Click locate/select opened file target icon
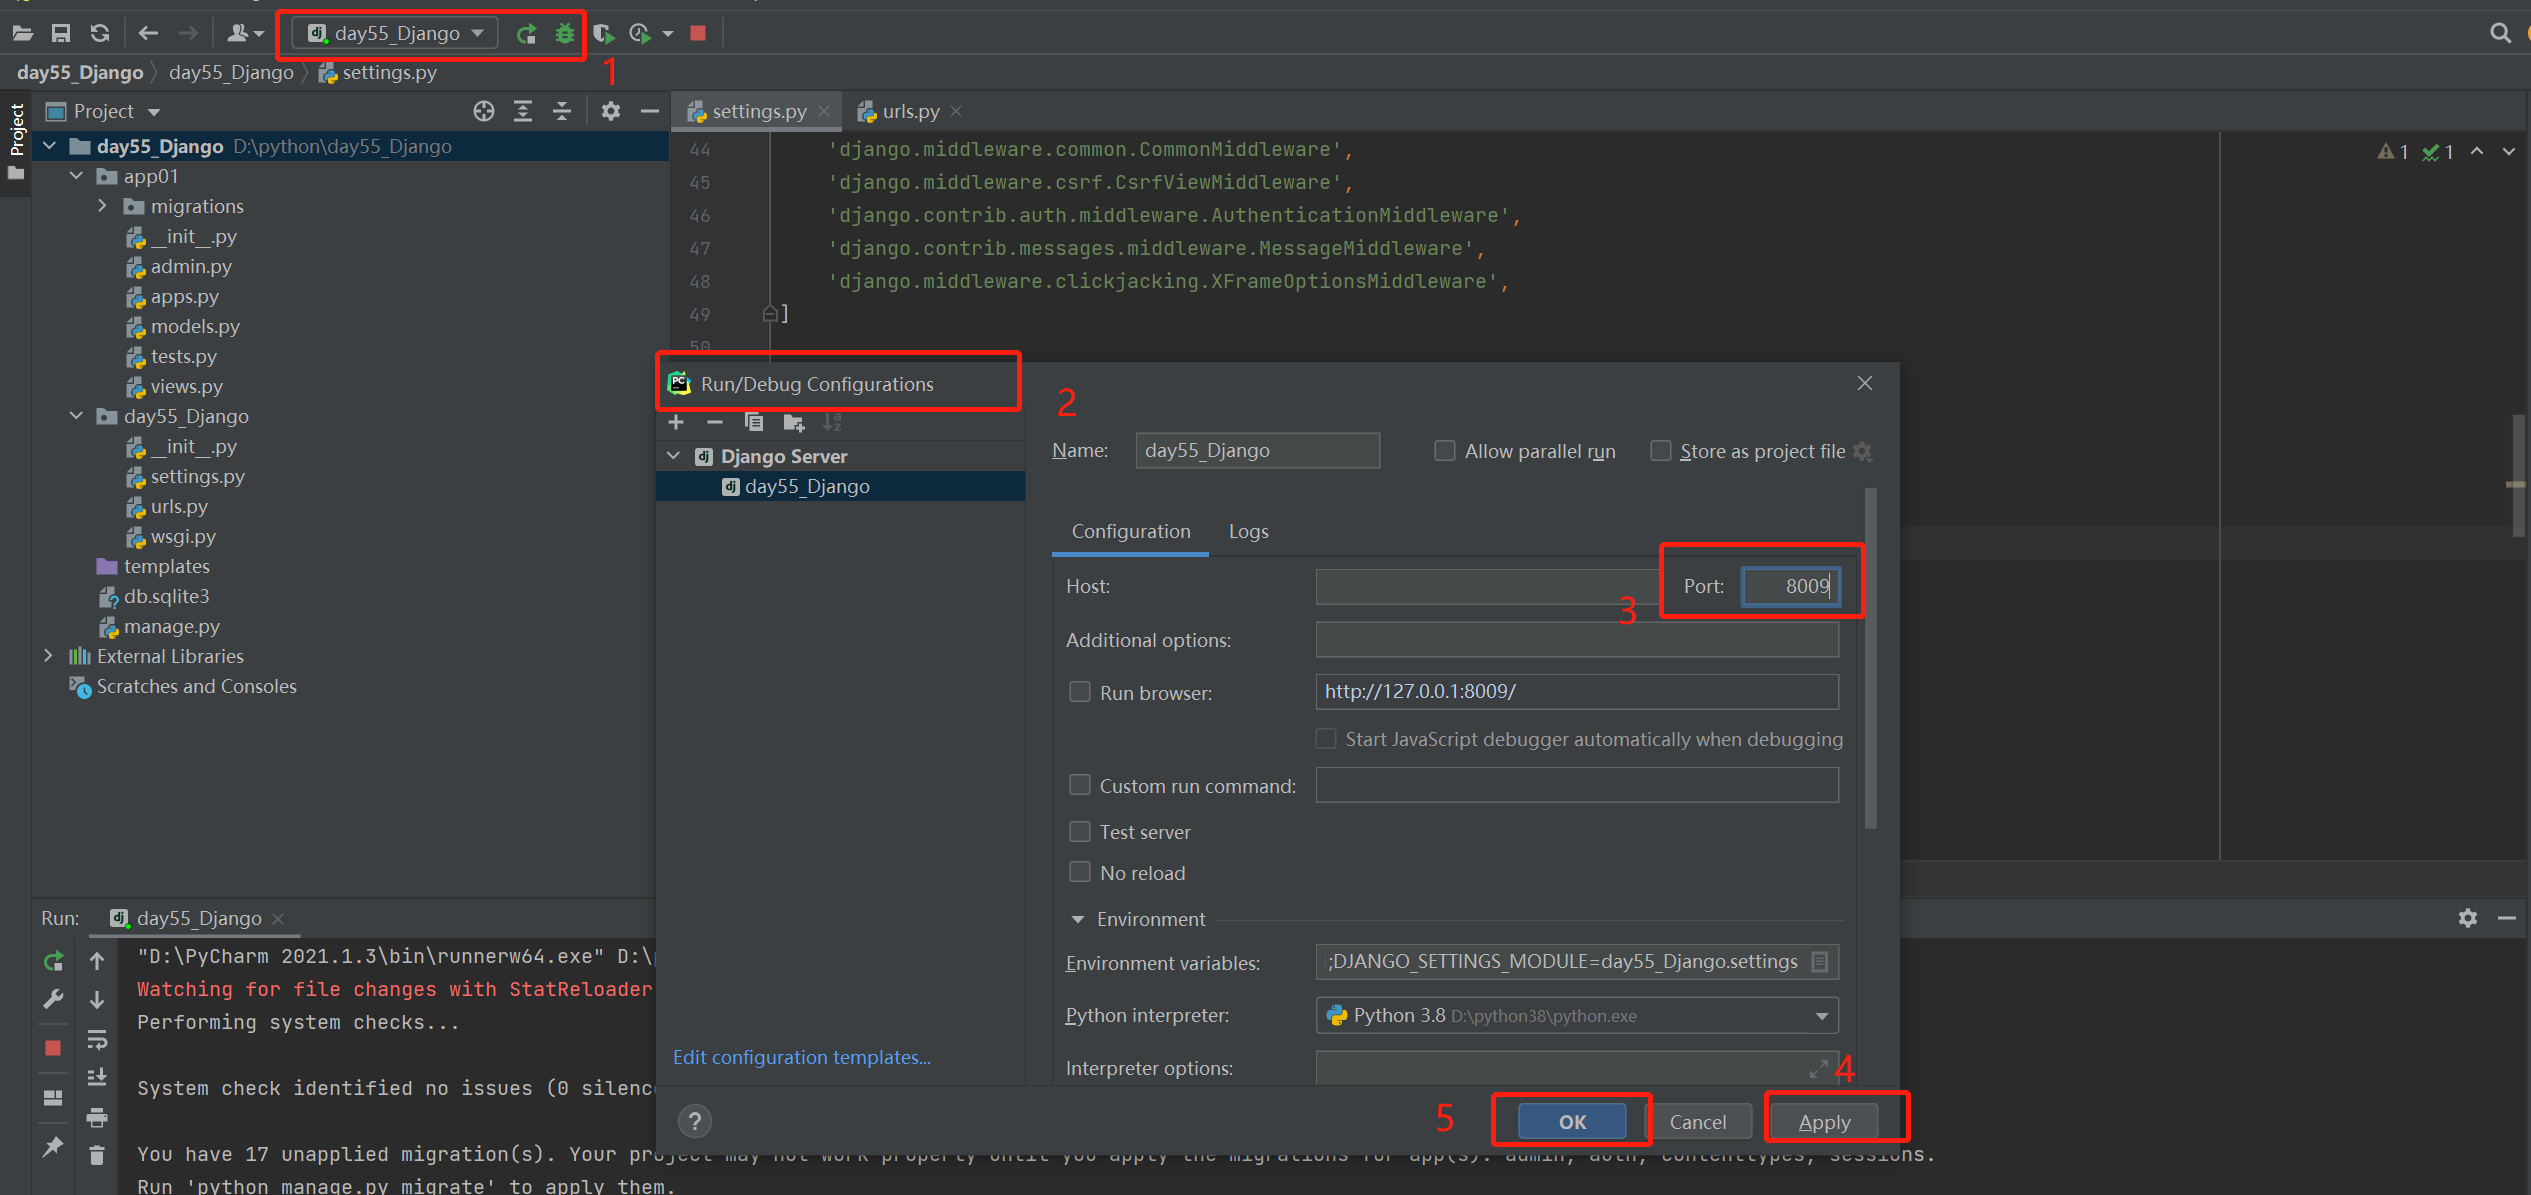The height and width of the screenshot is (1195, 2531). [x=484, y=111]
